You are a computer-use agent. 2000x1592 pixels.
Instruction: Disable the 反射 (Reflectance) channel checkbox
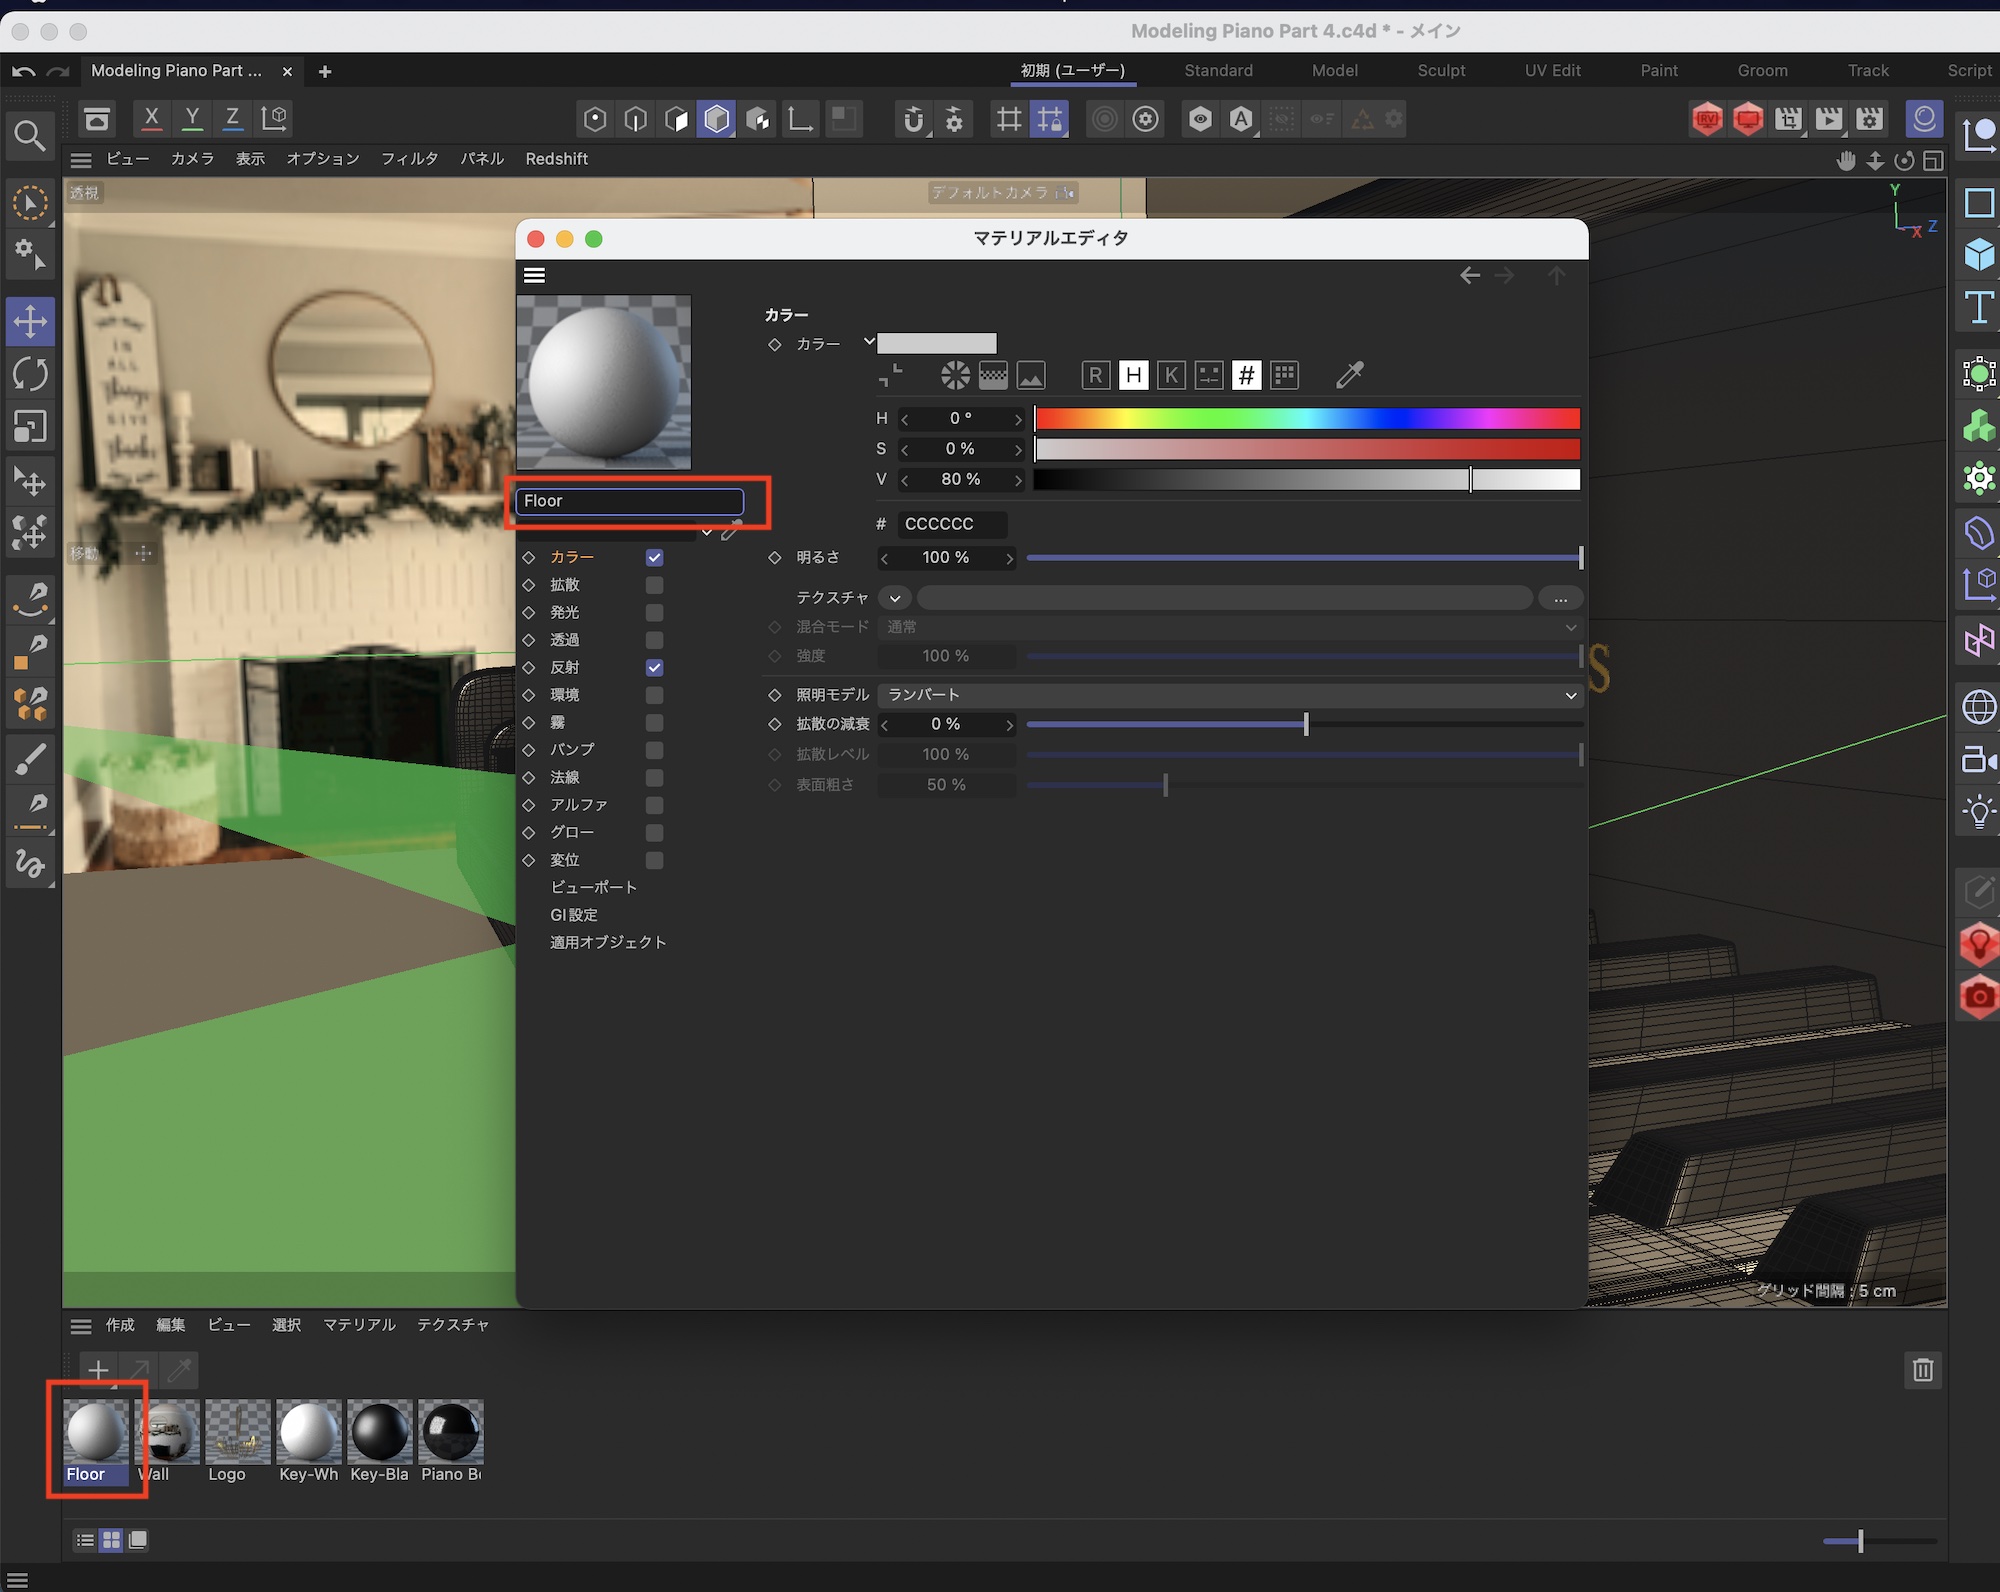(x=654, y=667)
